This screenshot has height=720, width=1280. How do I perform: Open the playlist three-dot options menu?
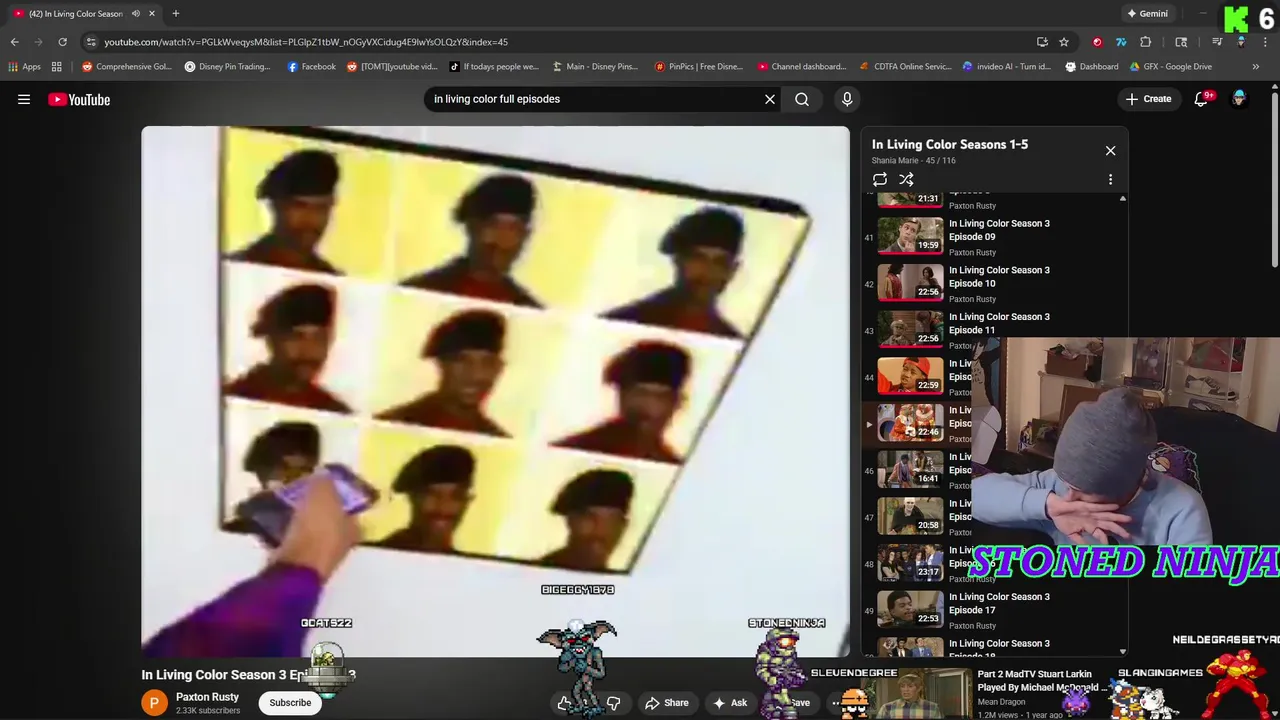click(1110, 180)
